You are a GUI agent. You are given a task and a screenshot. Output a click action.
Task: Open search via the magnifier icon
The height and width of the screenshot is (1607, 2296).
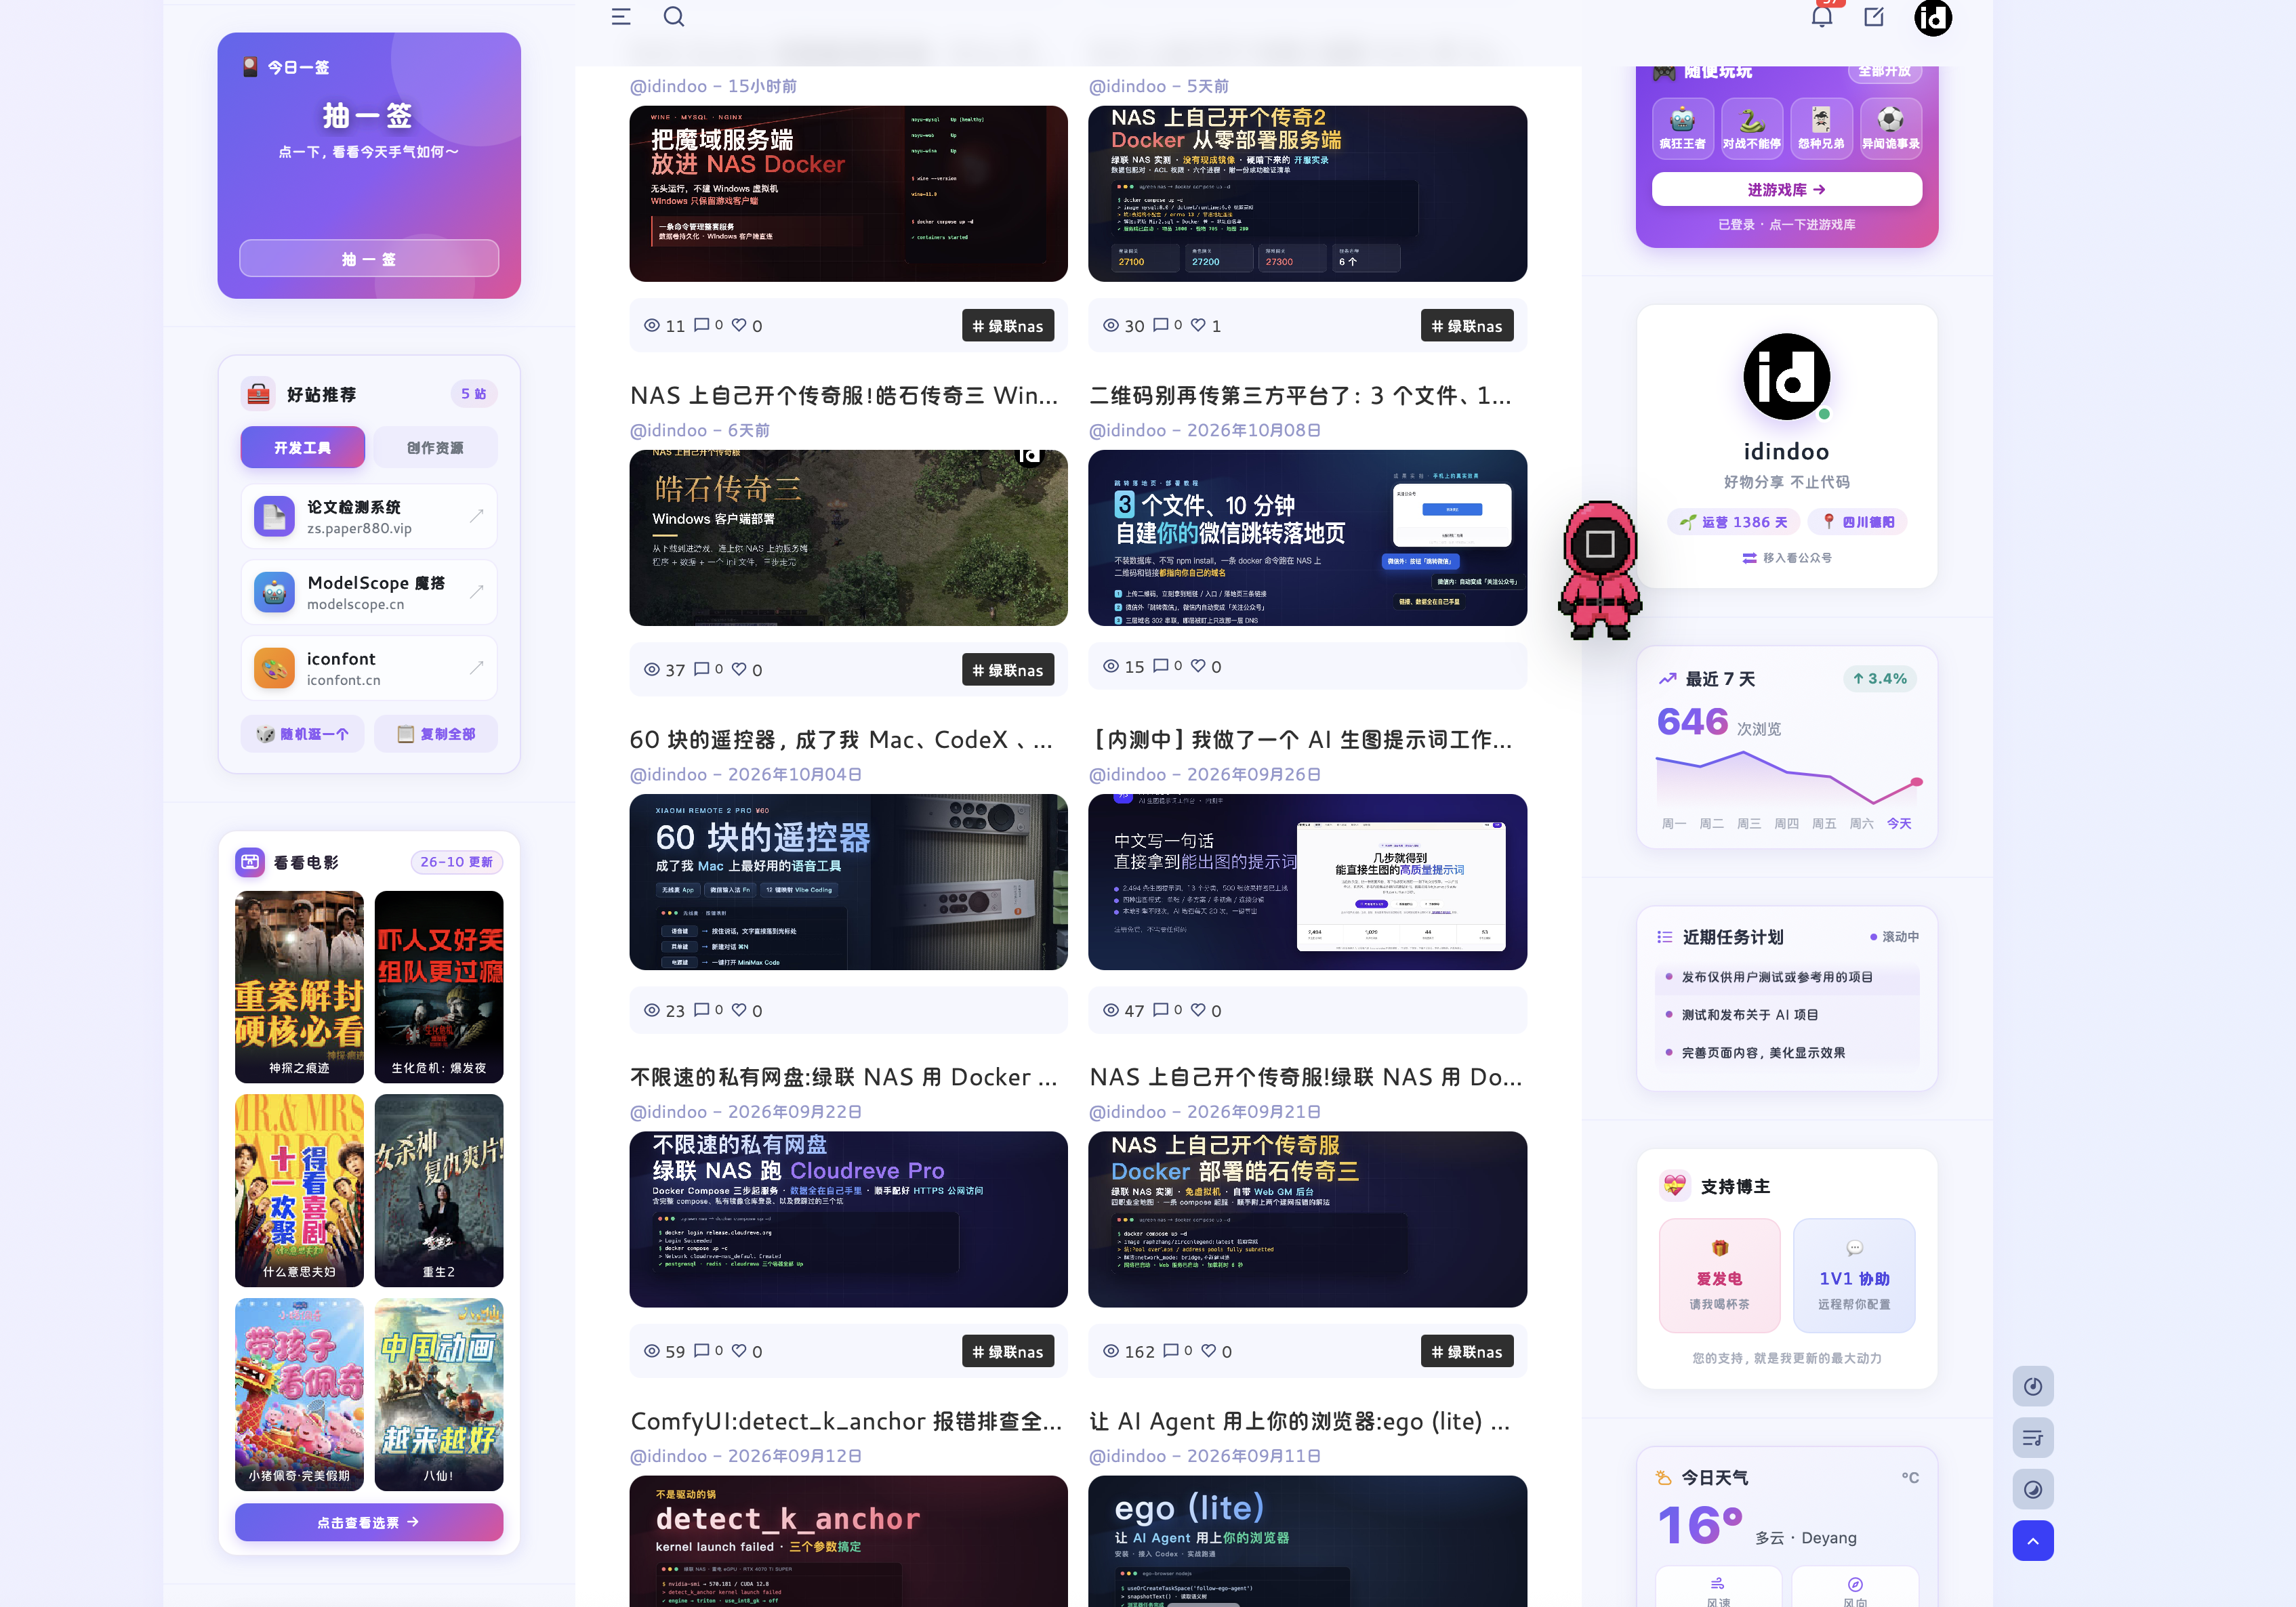click(674, 17)
